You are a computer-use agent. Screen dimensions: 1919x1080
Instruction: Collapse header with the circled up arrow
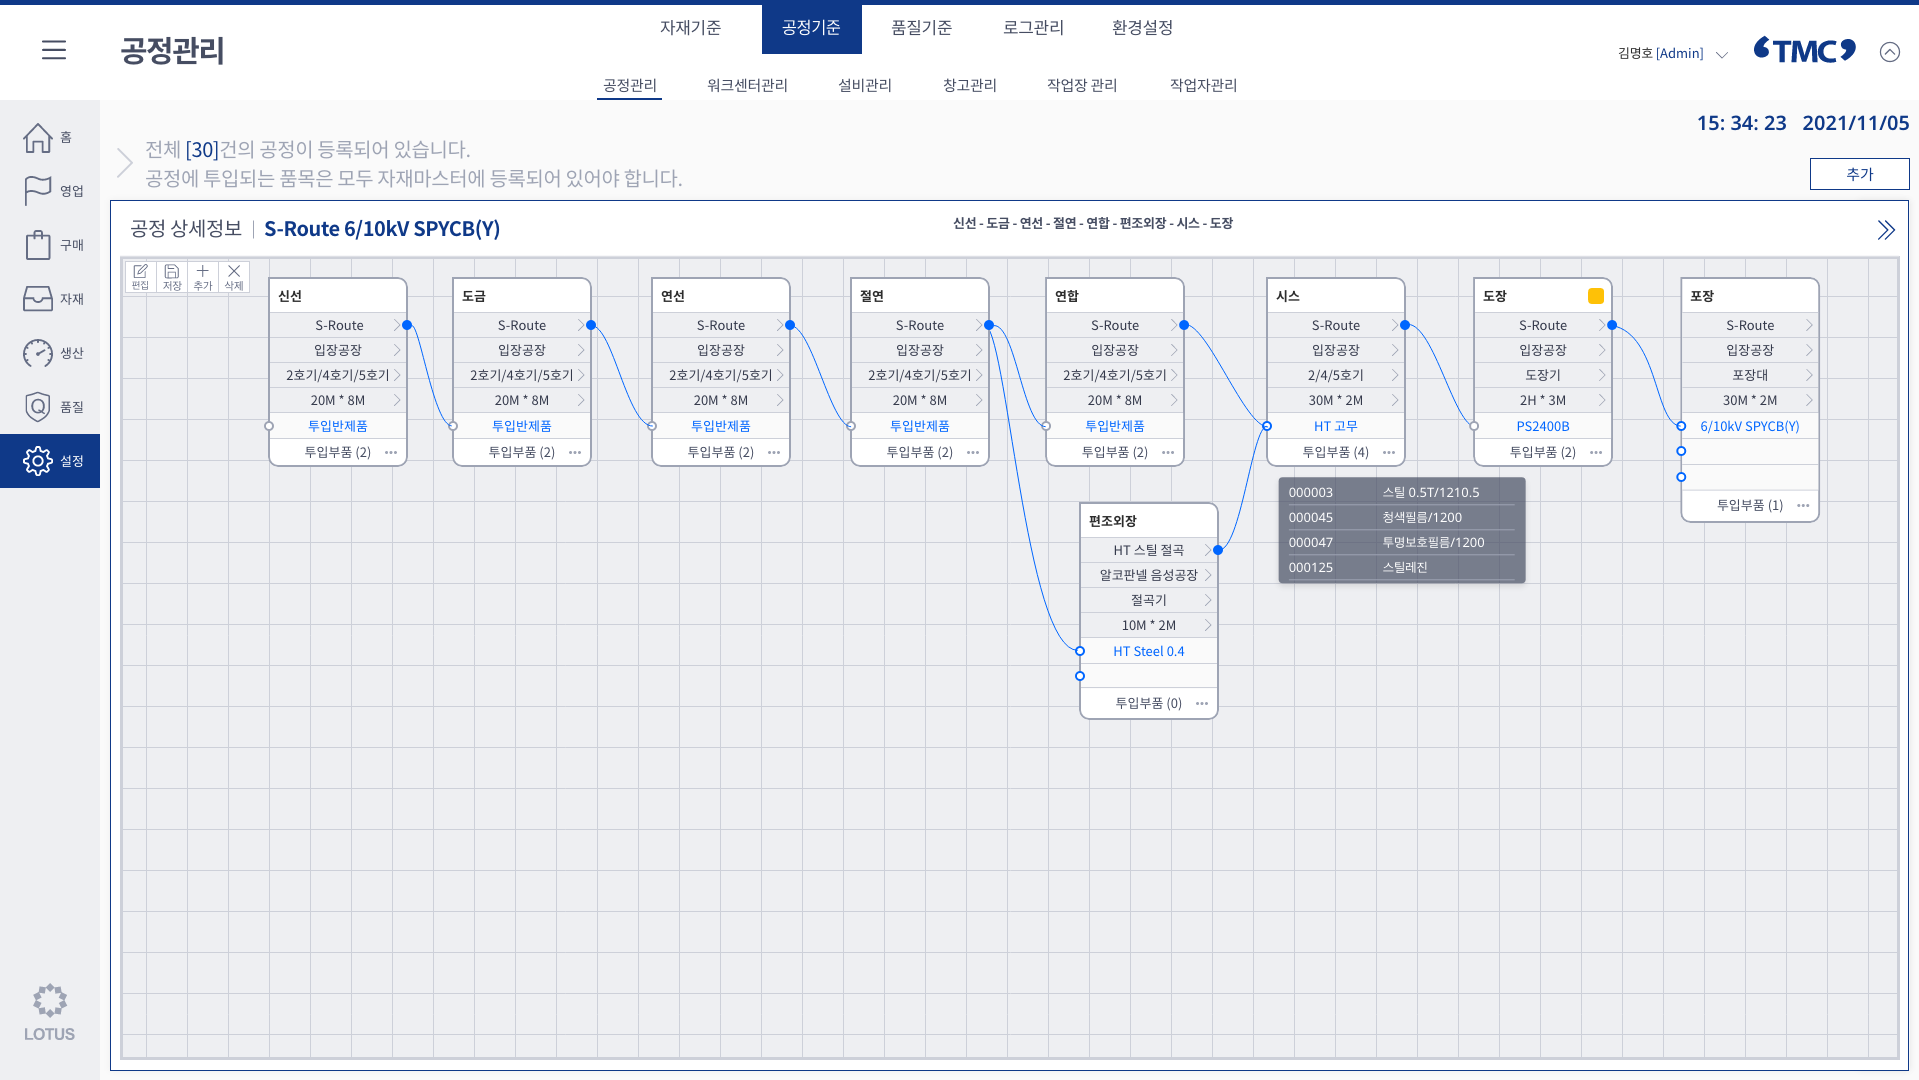1889,52
